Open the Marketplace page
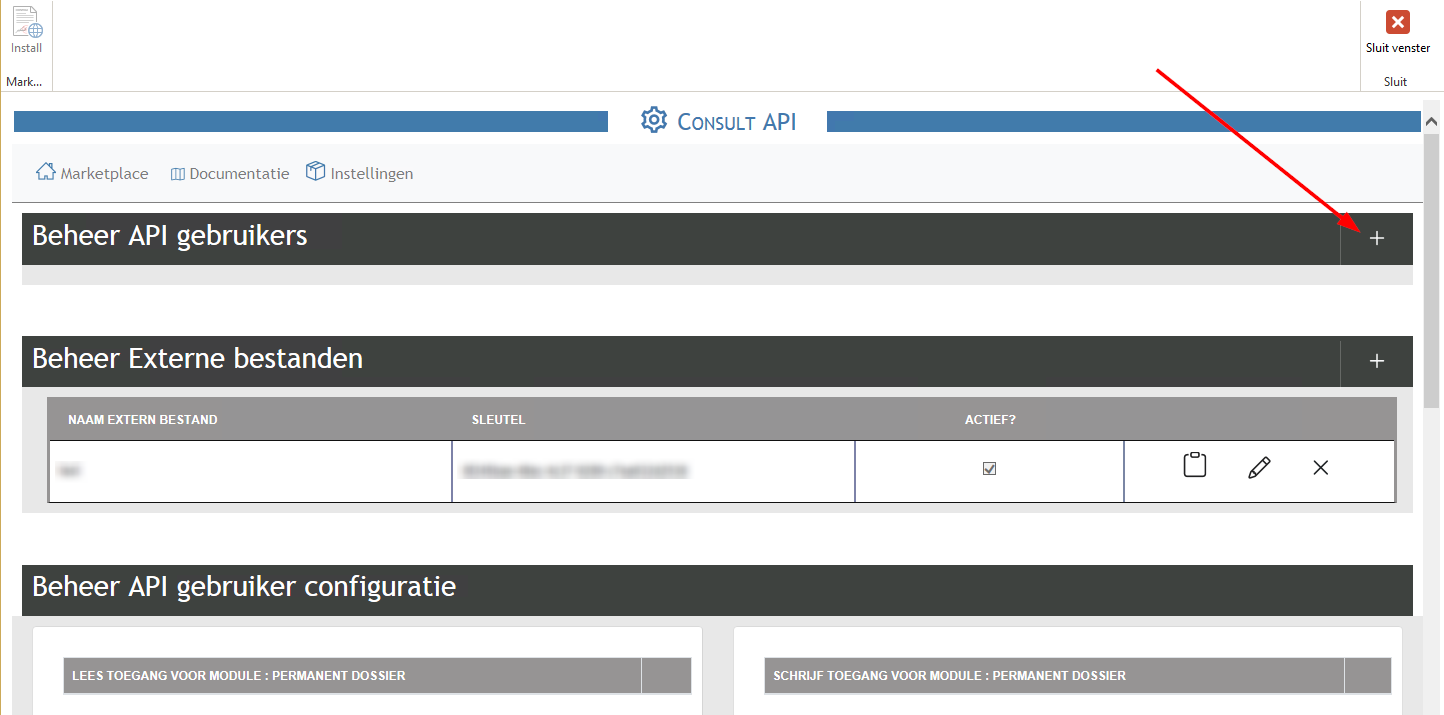This screenshot has height=715, width=1444. pos(93,173)
